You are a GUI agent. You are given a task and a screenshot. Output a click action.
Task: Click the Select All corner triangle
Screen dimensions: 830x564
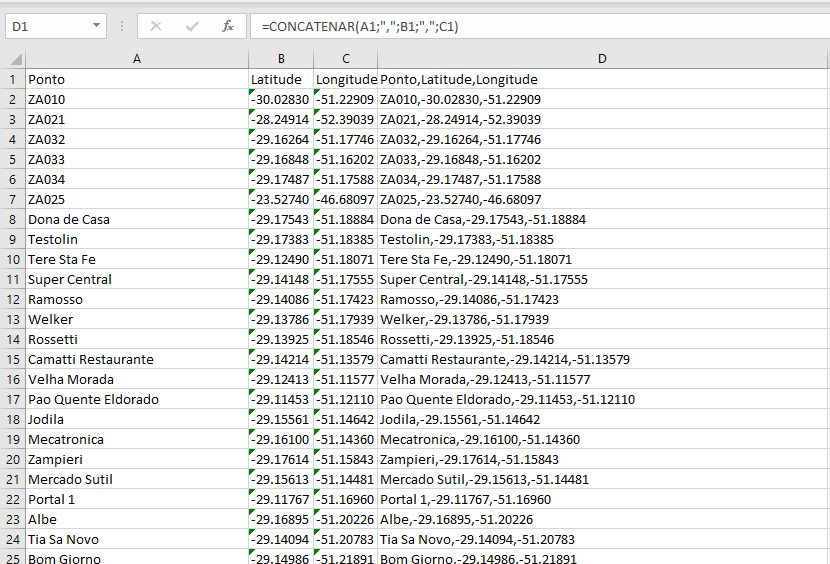(x=13, y=59)
